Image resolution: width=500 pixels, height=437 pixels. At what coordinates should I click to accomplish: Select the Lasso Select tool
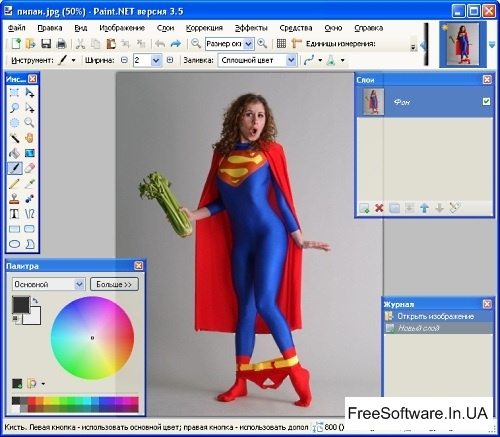pos(14,108)
